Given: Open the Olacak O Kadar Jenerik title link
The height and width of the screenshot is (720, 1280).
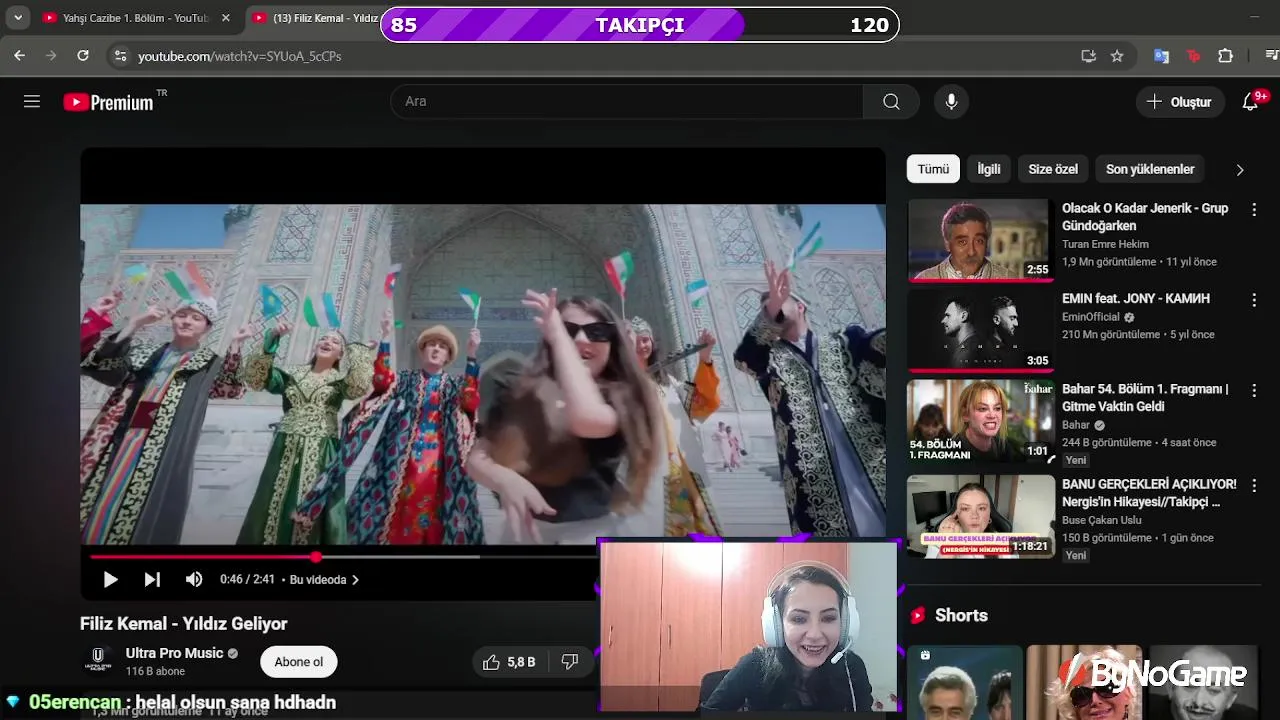Looking at the screenshot, I should 1145,217.
